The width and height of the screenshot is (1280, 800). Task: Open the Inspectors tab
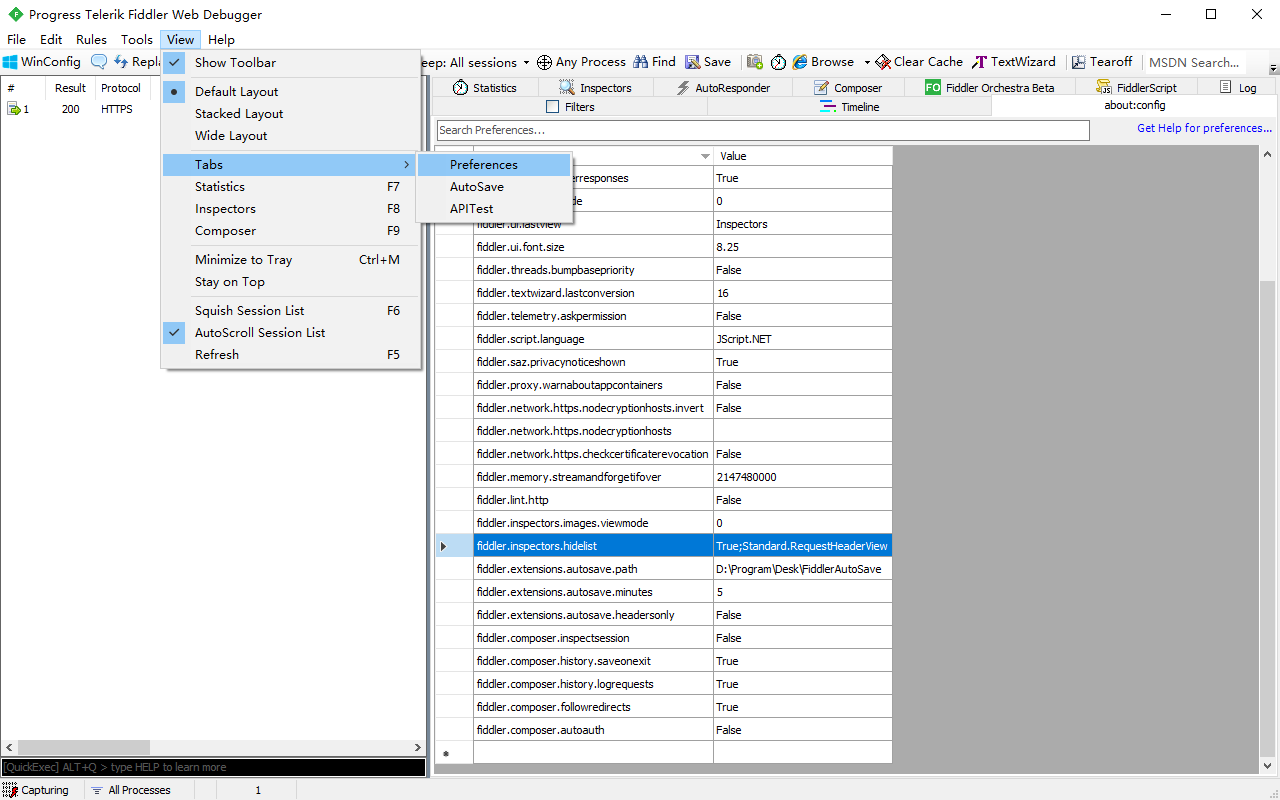tap(595, 88)
